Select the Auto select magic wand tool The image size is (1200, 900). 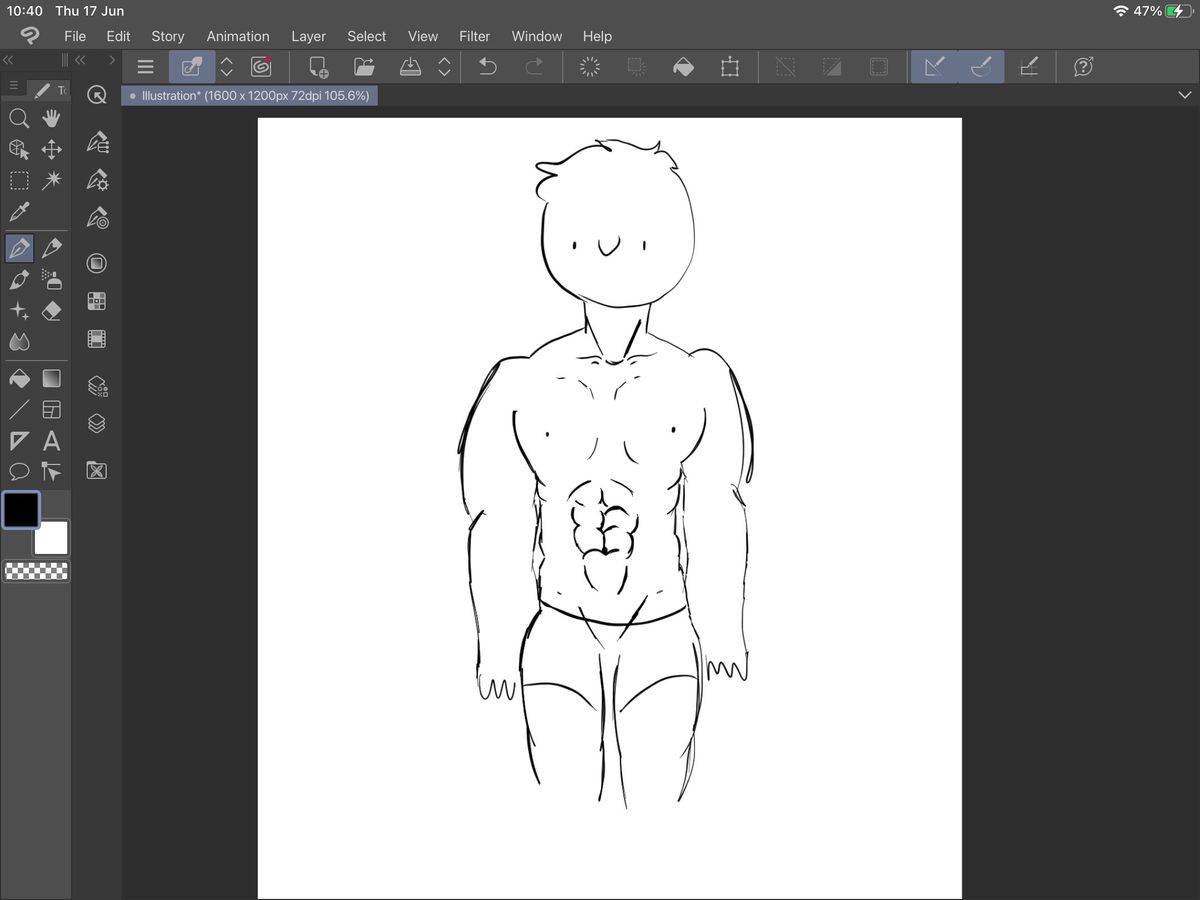pos(51,181)
